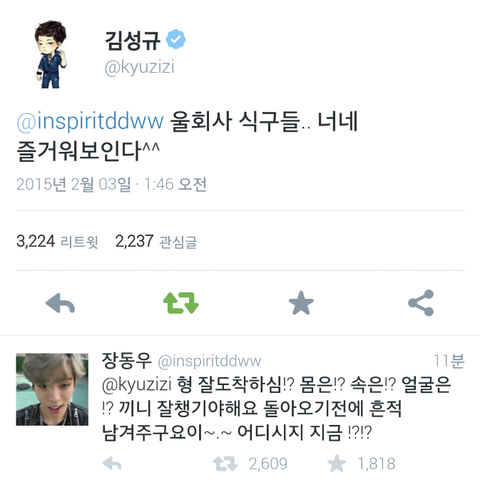Click the 장동우 display name
The image size is (480, 482).
[126, 360]
